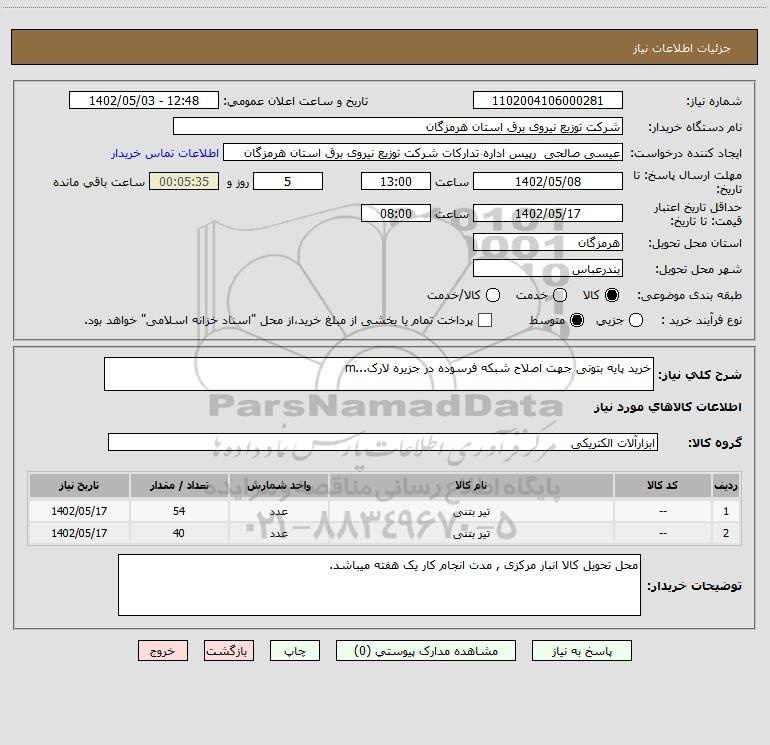
Task: Click the جزئیات اطلاعات نیاز header title
Action: point(682,48)
